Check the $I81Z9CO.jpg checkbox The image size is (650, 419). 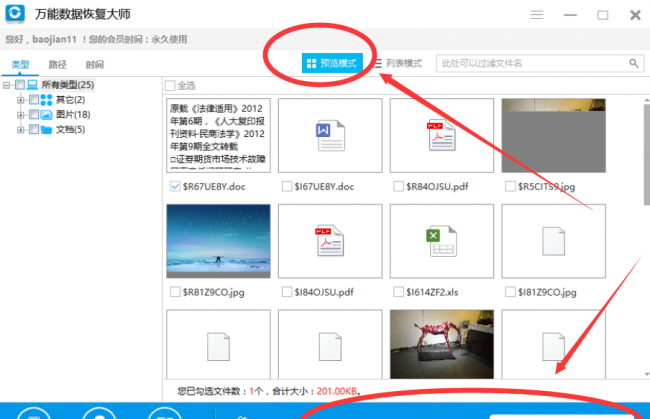[510, 292]
